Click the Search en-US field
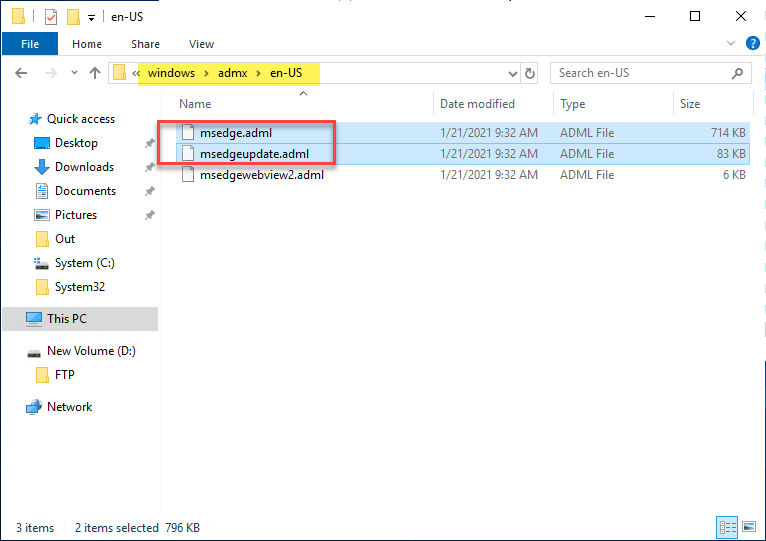This screenshot has height=541, width=766. [x=650, y=73]
